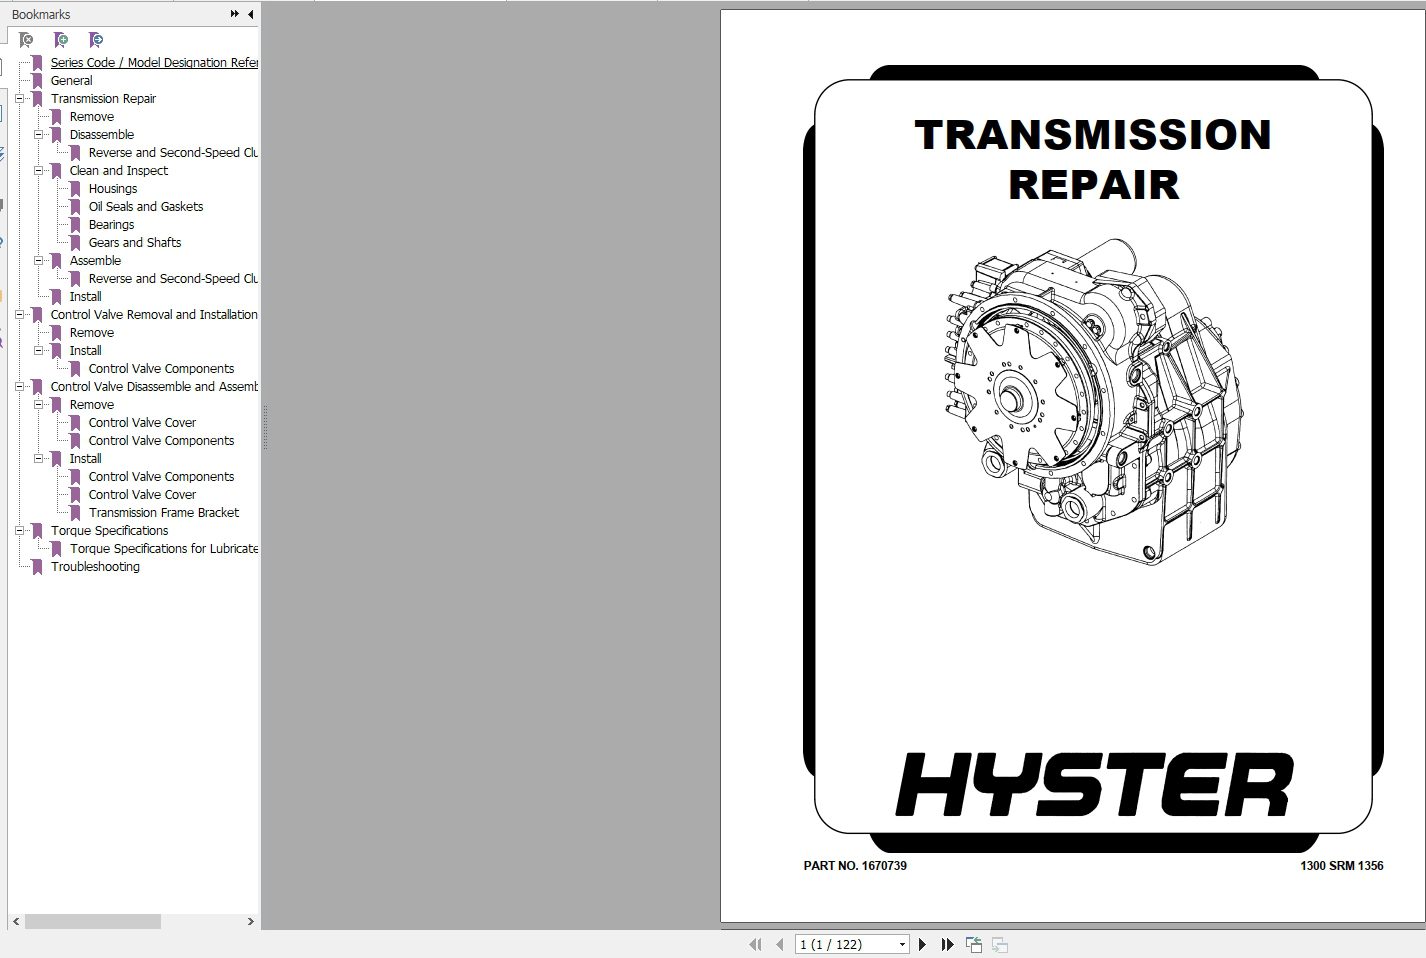1426x958 pixels.
Task: Open the Troubleshooting bookmark
Action: [95, 567]
